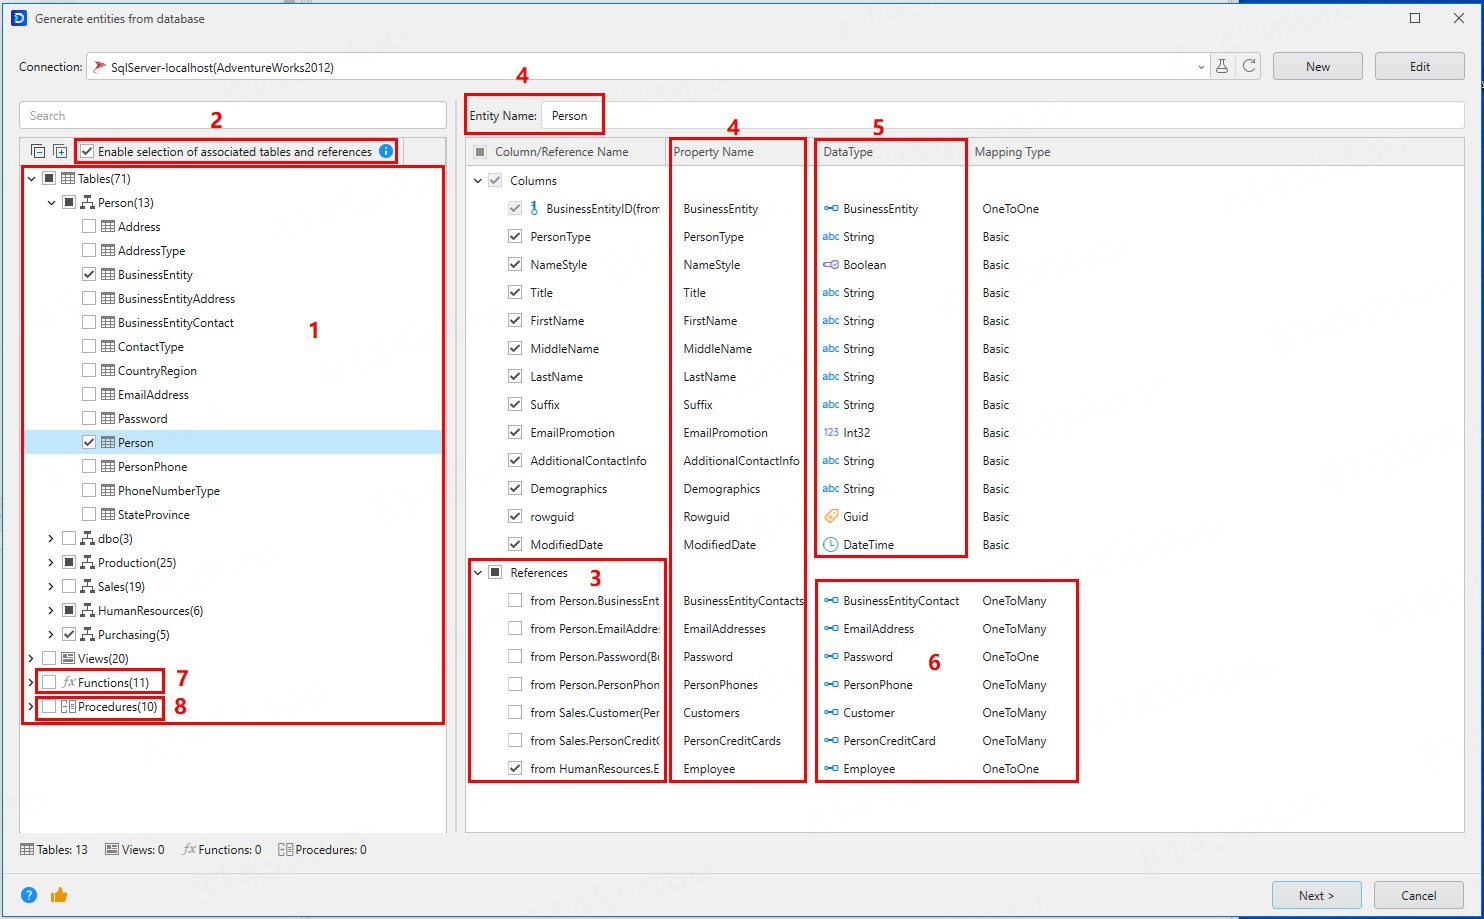Click the orange thumbs-up feedback icon
The width and height of the screenshot is (1484, 919).
59,895
